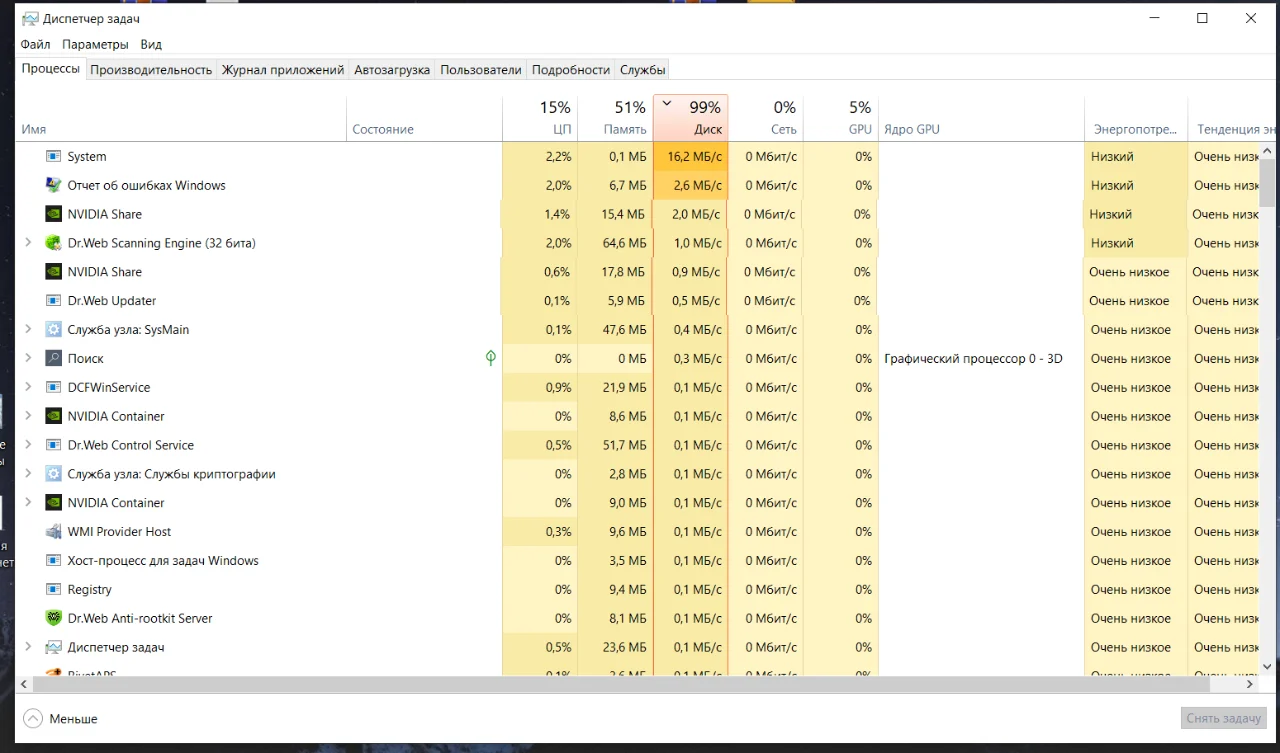Click the gear icon of Службы криптографии
Screen dimensions: 1280x753
pyautogui.click(x=54, y=475)
